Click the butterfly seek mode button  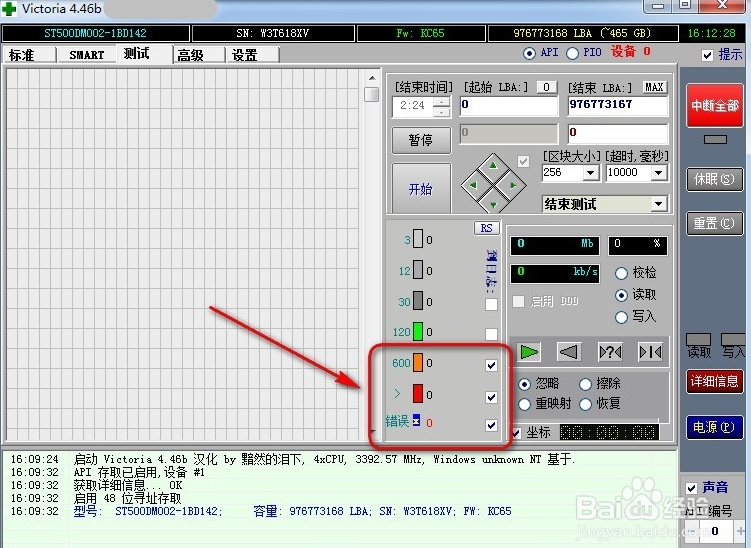(x=650, y=352)
